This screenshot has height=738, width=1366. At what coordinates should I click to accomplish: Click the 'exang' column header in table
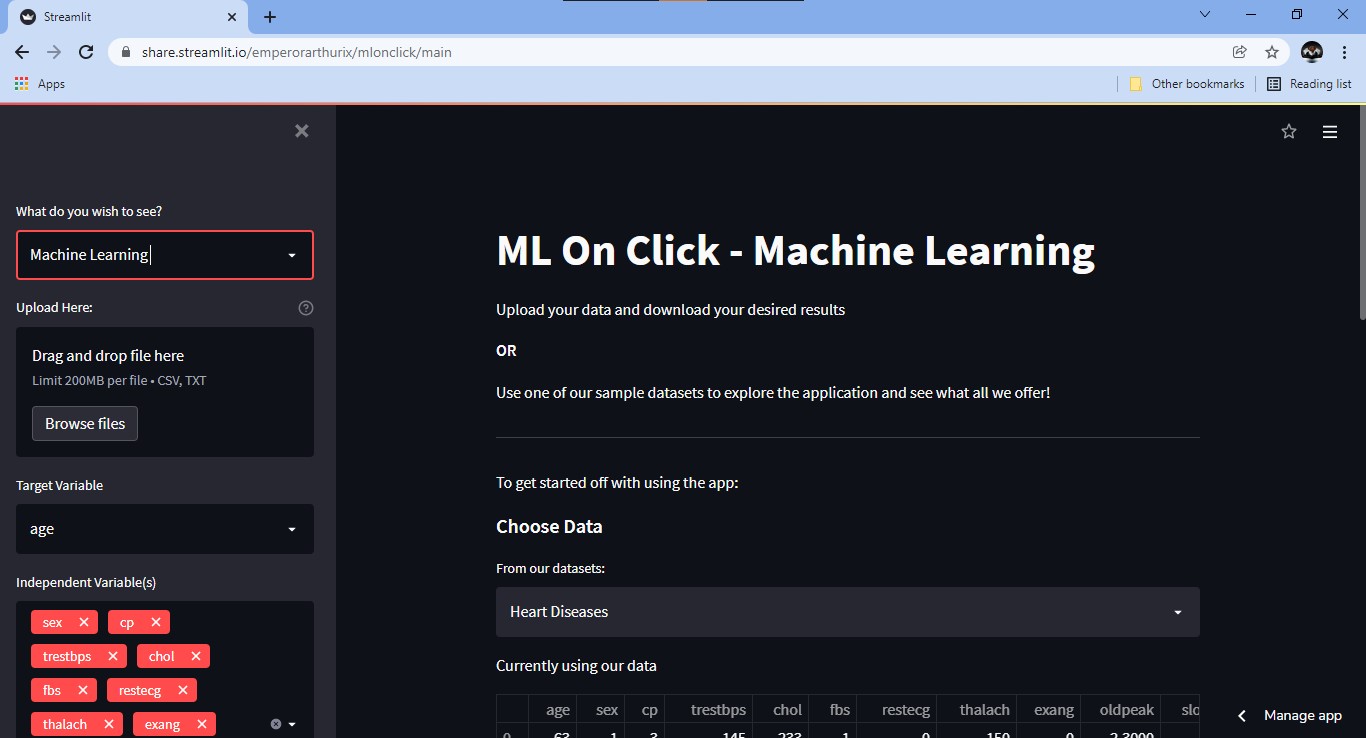point(1054,710)
